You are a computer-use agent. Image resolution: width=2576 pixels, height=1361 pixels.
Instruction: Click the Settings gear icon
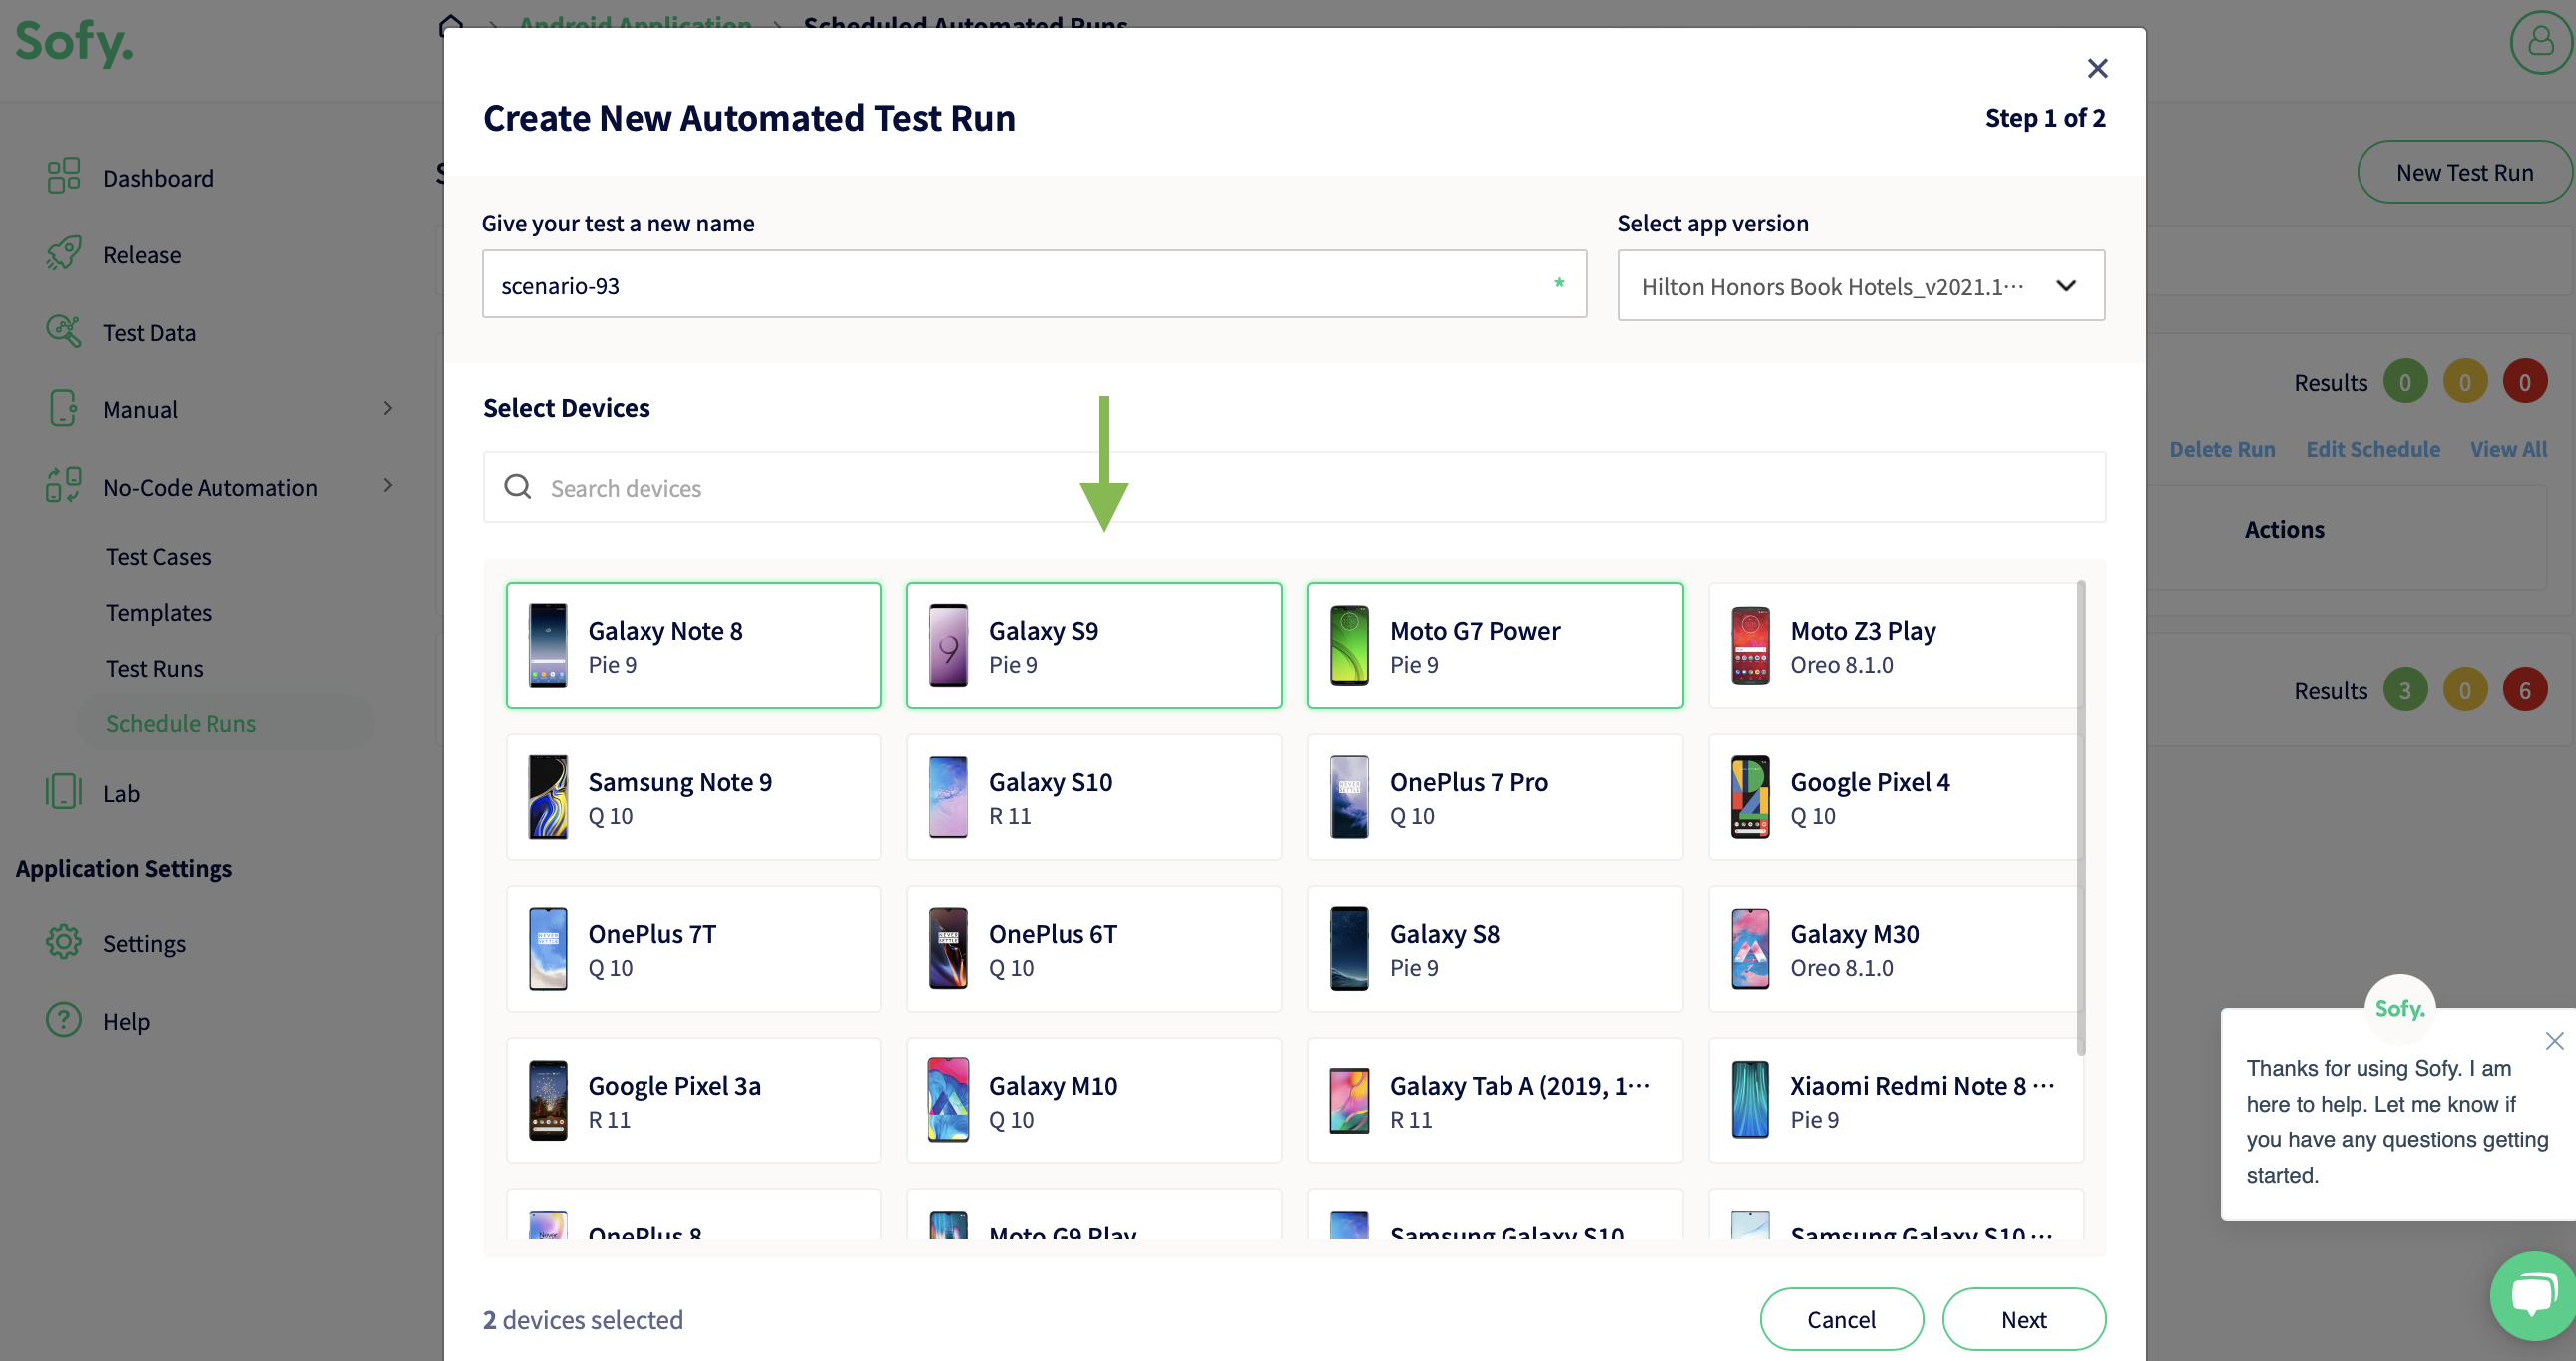coord(63,942)
